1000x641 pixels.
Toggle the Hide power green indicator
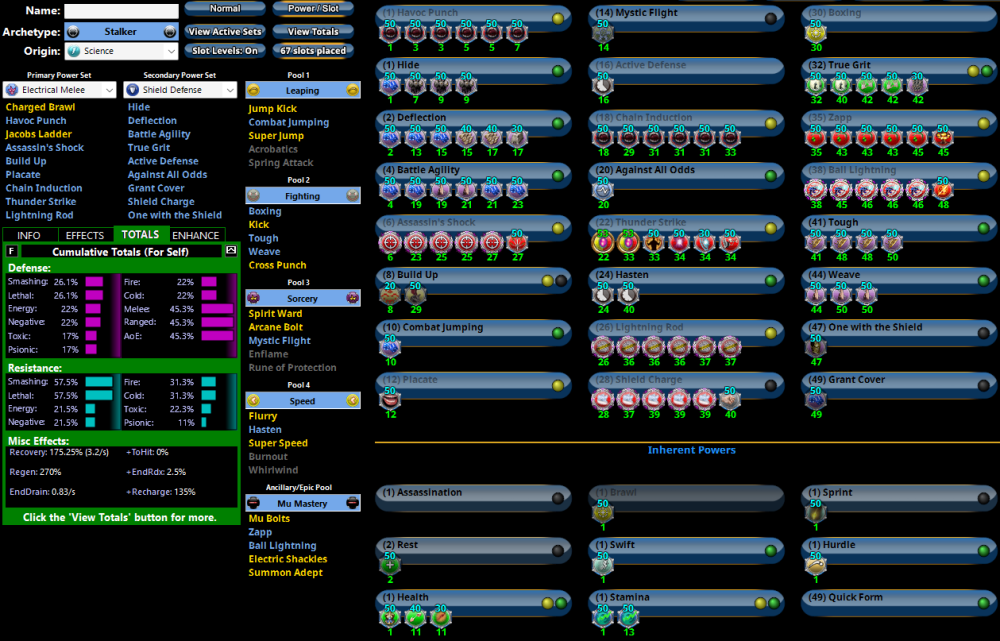(558, 71)
